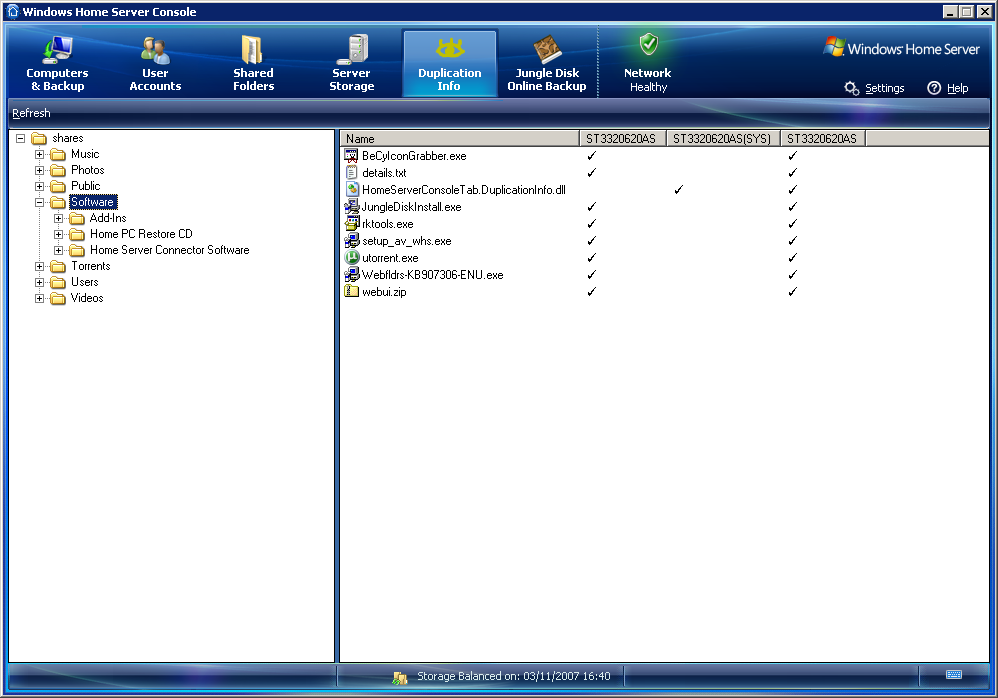Click the ST3320620AS(SYS) column header
This screenshot has height=698, width=998.
pos(724,139)
